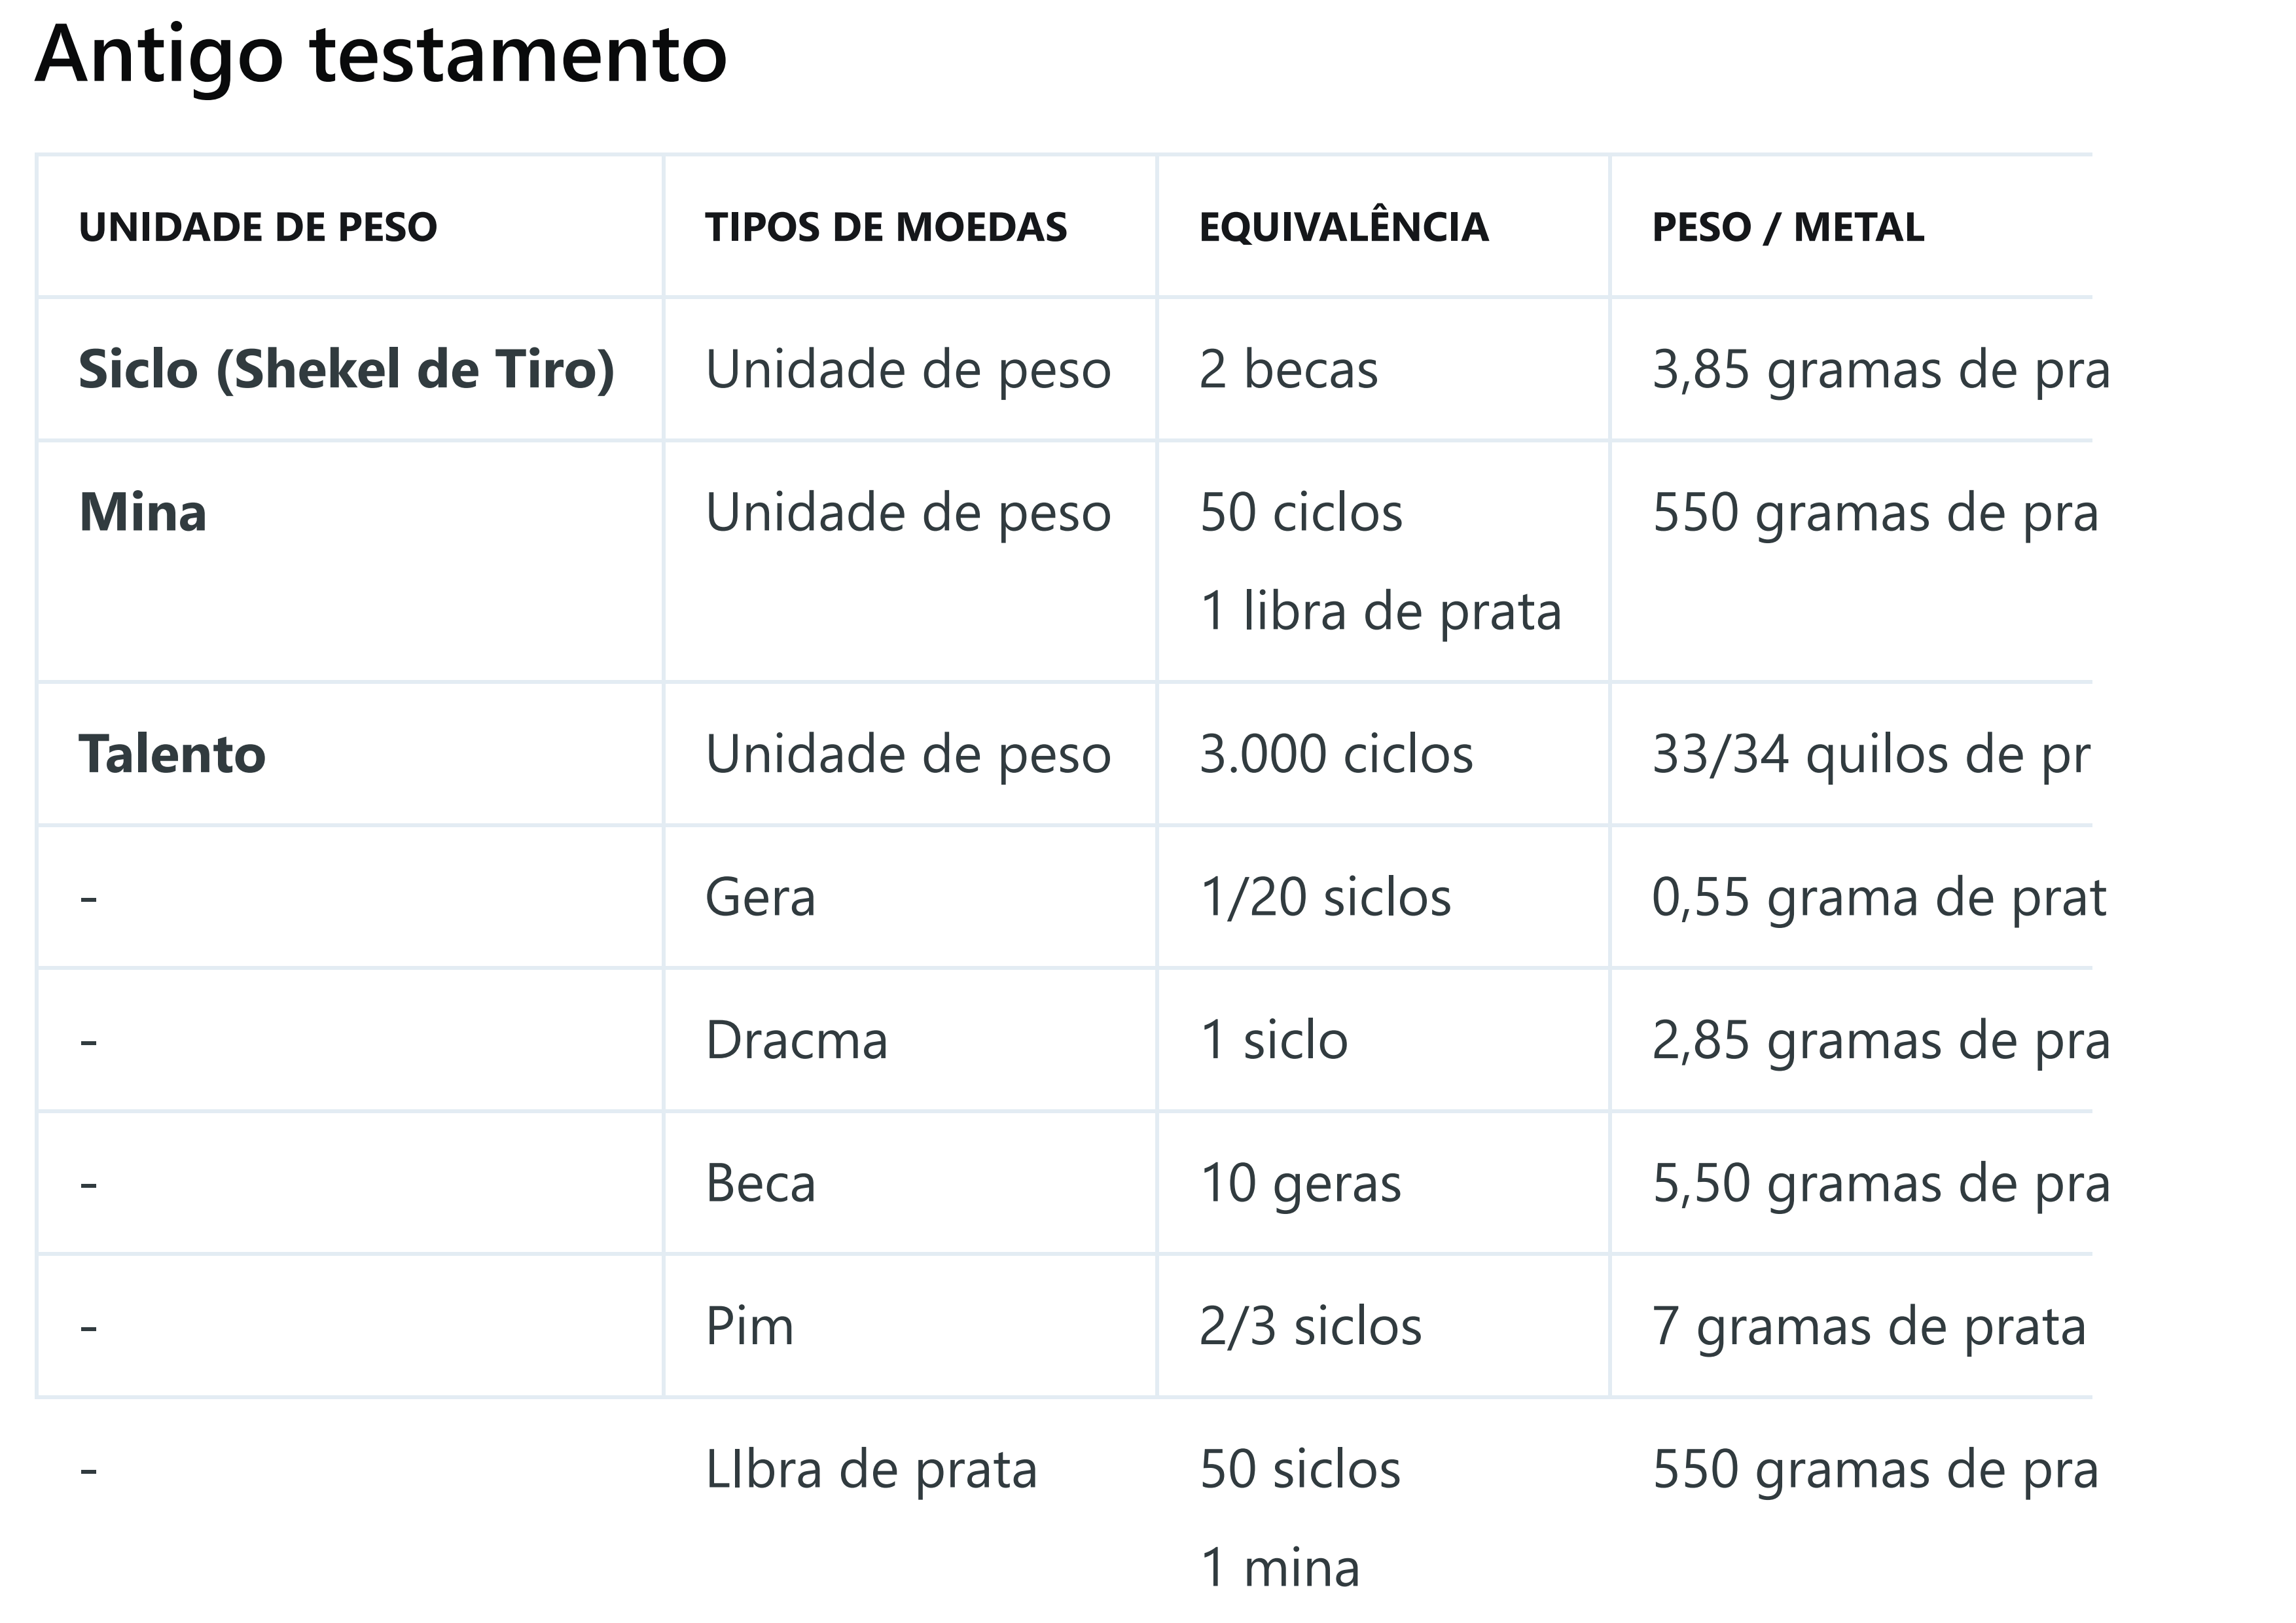Select the "3.000 ciclos" equivalence value
2296x1623 pixels.
click(x=1336, y=755)
